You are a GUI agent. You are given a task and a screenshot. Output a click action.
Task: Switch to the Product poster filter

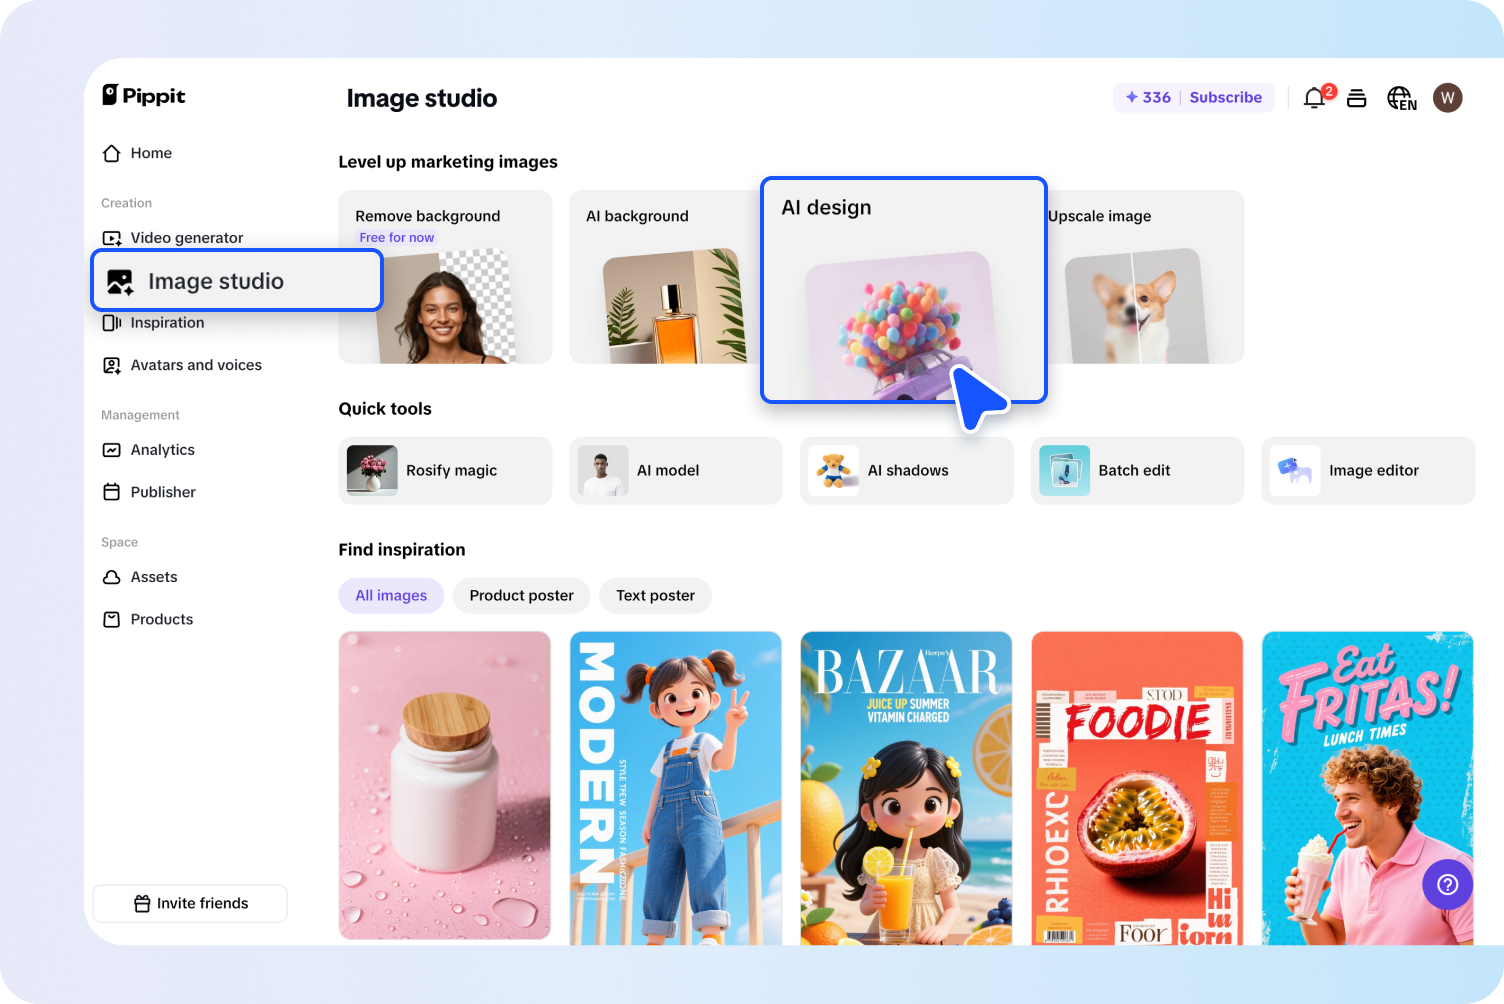pos(520,595)
